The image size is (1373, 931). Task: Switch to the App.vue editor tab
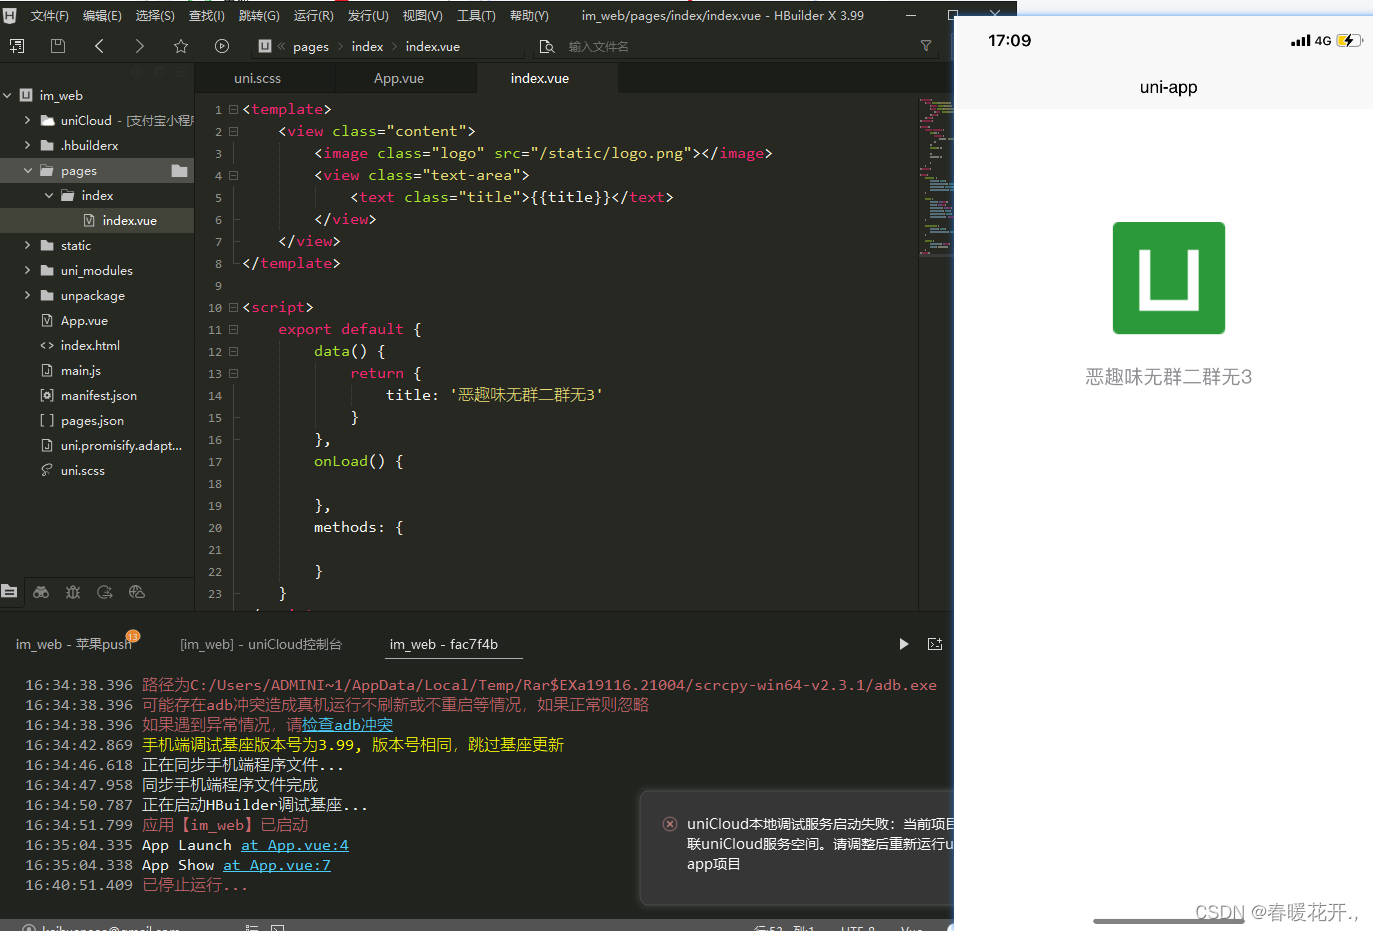pyautogui.click(x=399, y=78)
